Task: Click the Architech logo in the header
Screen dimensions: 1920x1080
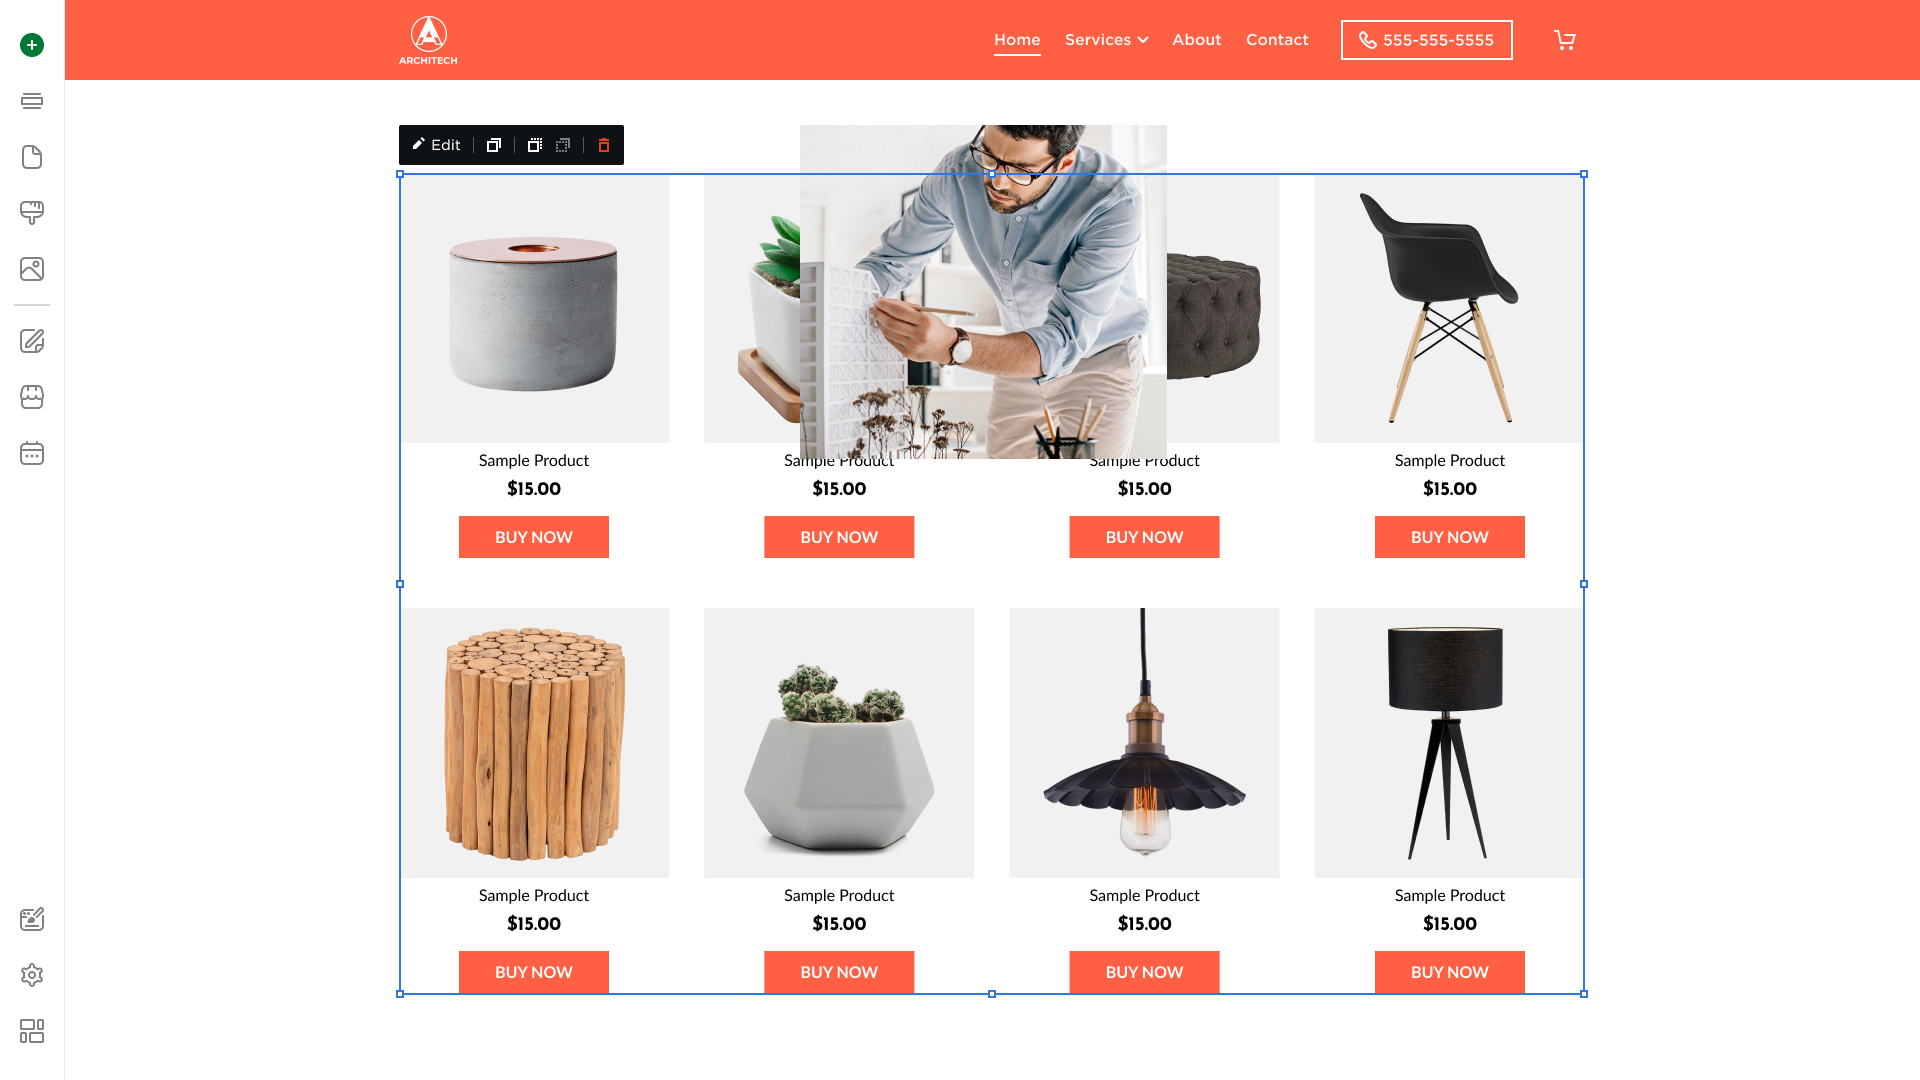Action: click(x=428, y=40)
